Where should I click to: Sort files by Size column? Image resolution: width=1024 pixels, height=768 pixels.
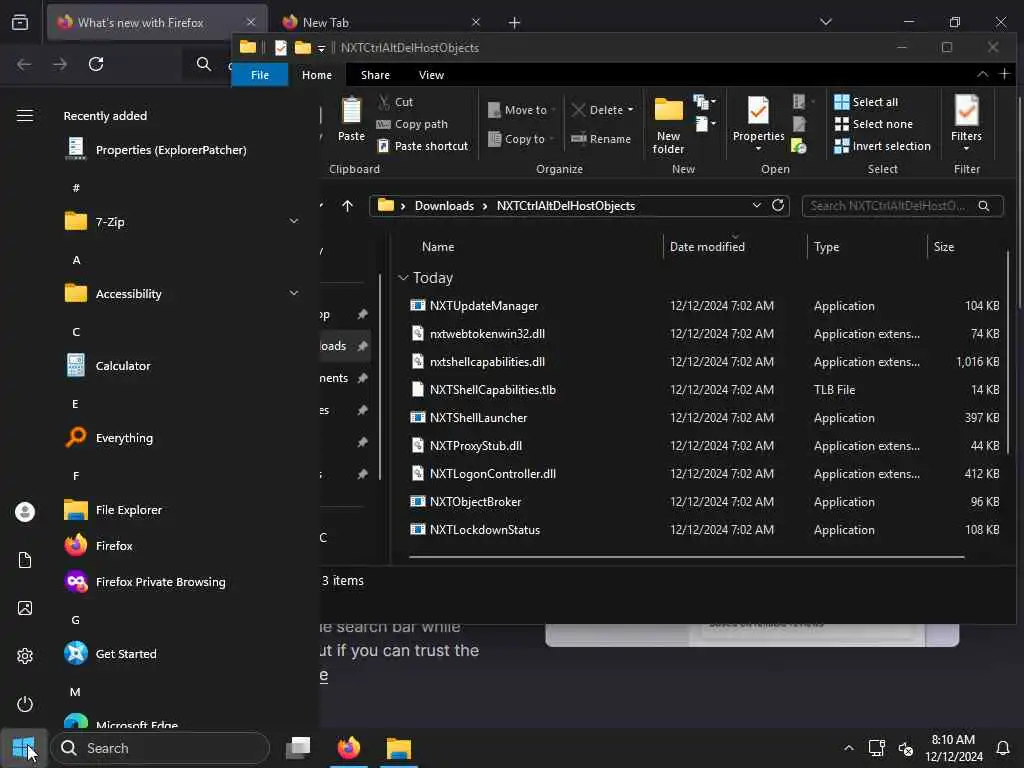point(944,247)
